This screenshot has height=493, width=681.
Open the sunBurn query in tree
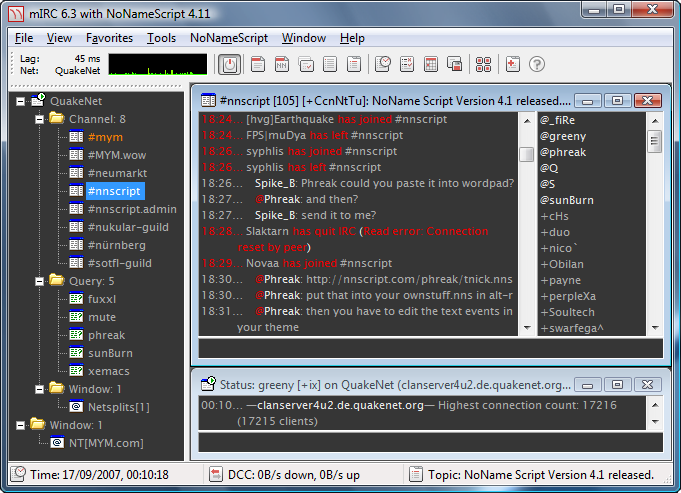pyautogui.click(x=110, y=353)
